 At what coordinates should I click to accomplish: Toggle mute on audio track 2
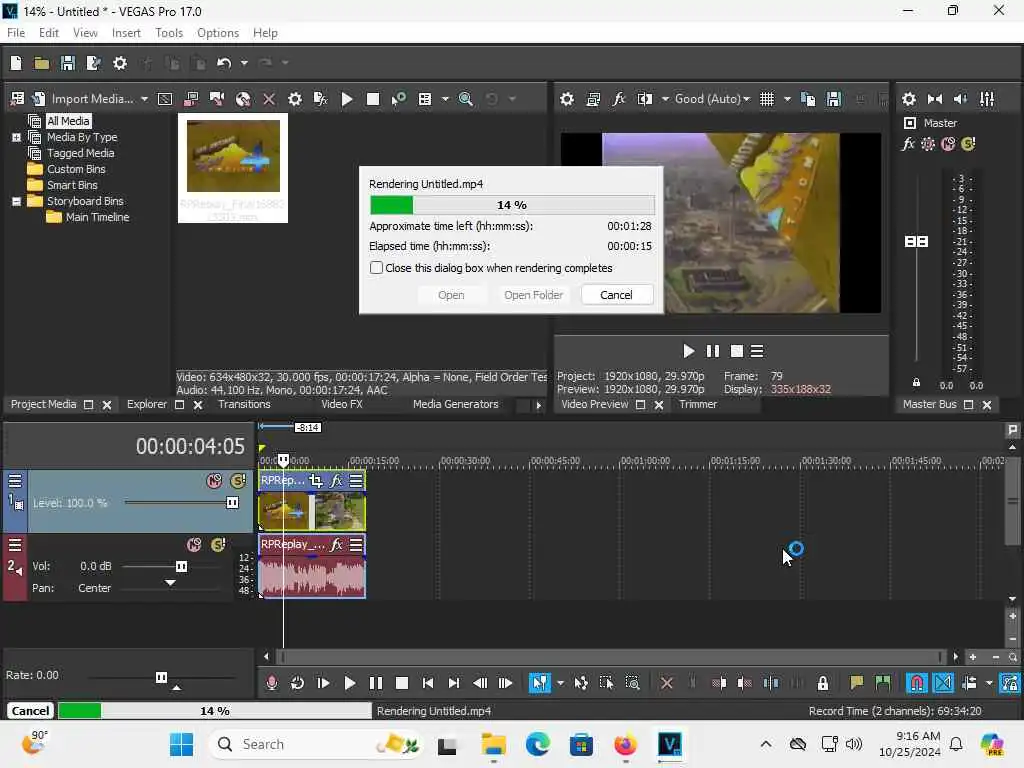click(x=194, y=545)
